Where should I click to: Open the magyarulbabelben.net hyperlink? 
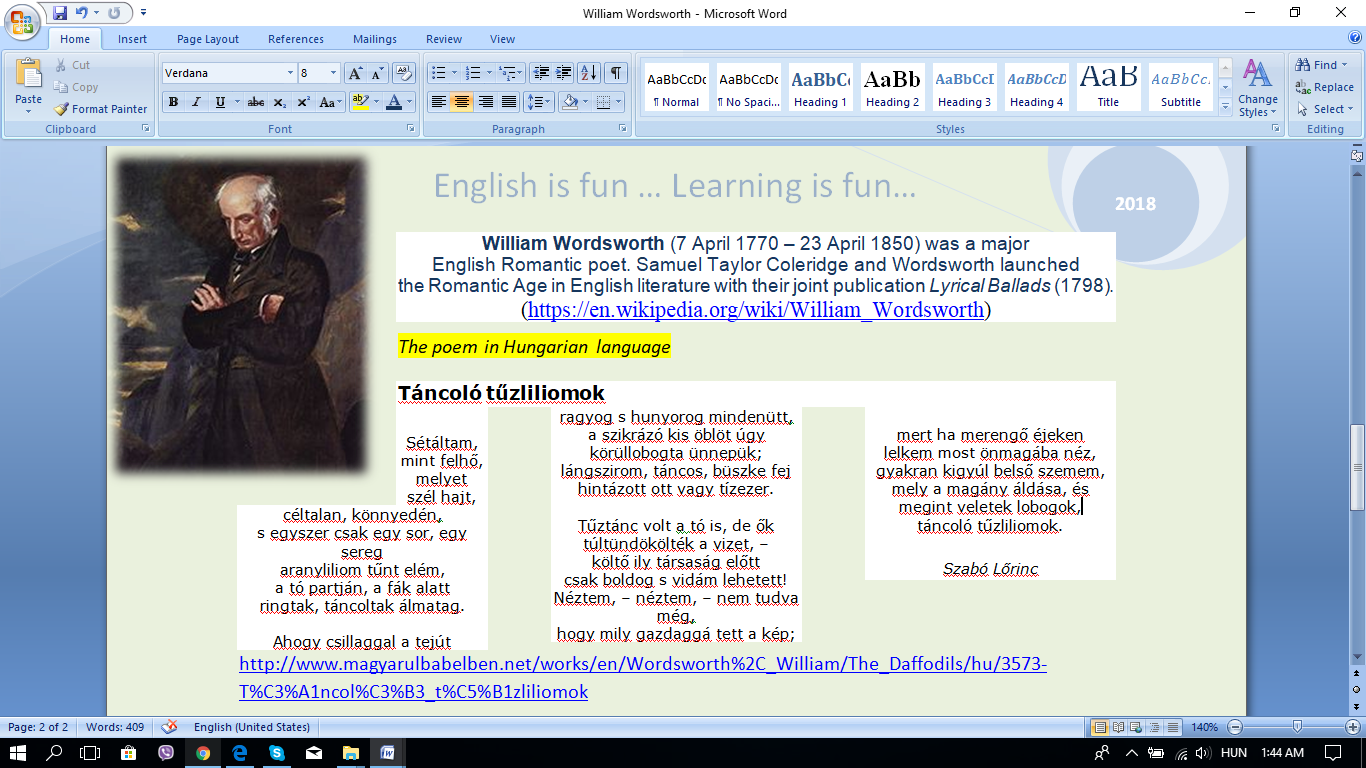642,678
